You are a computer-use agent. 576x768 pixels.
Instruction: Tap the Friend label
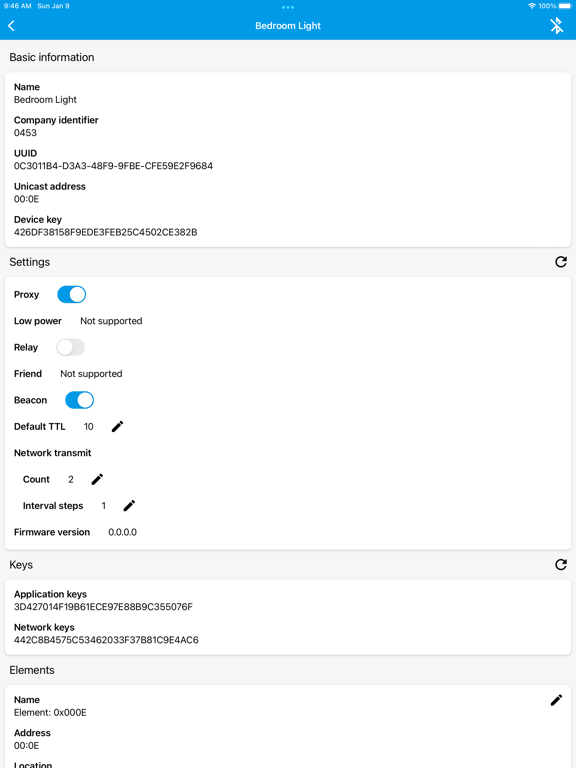pos(28,374)
